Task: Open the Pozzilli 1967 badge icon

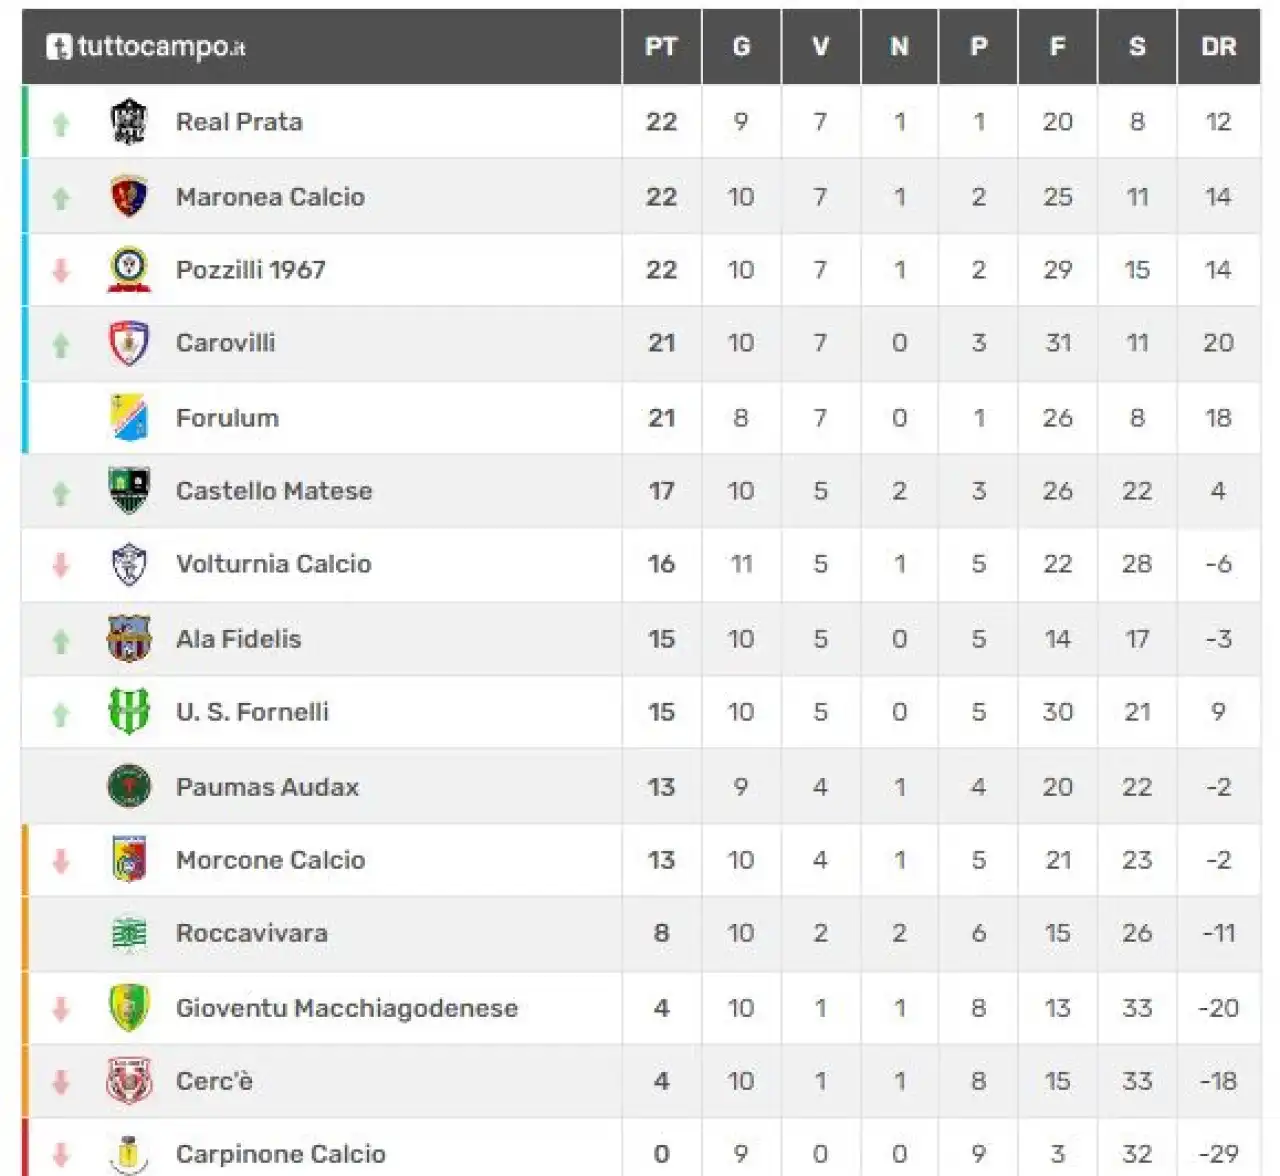Action: pos(128,269)
